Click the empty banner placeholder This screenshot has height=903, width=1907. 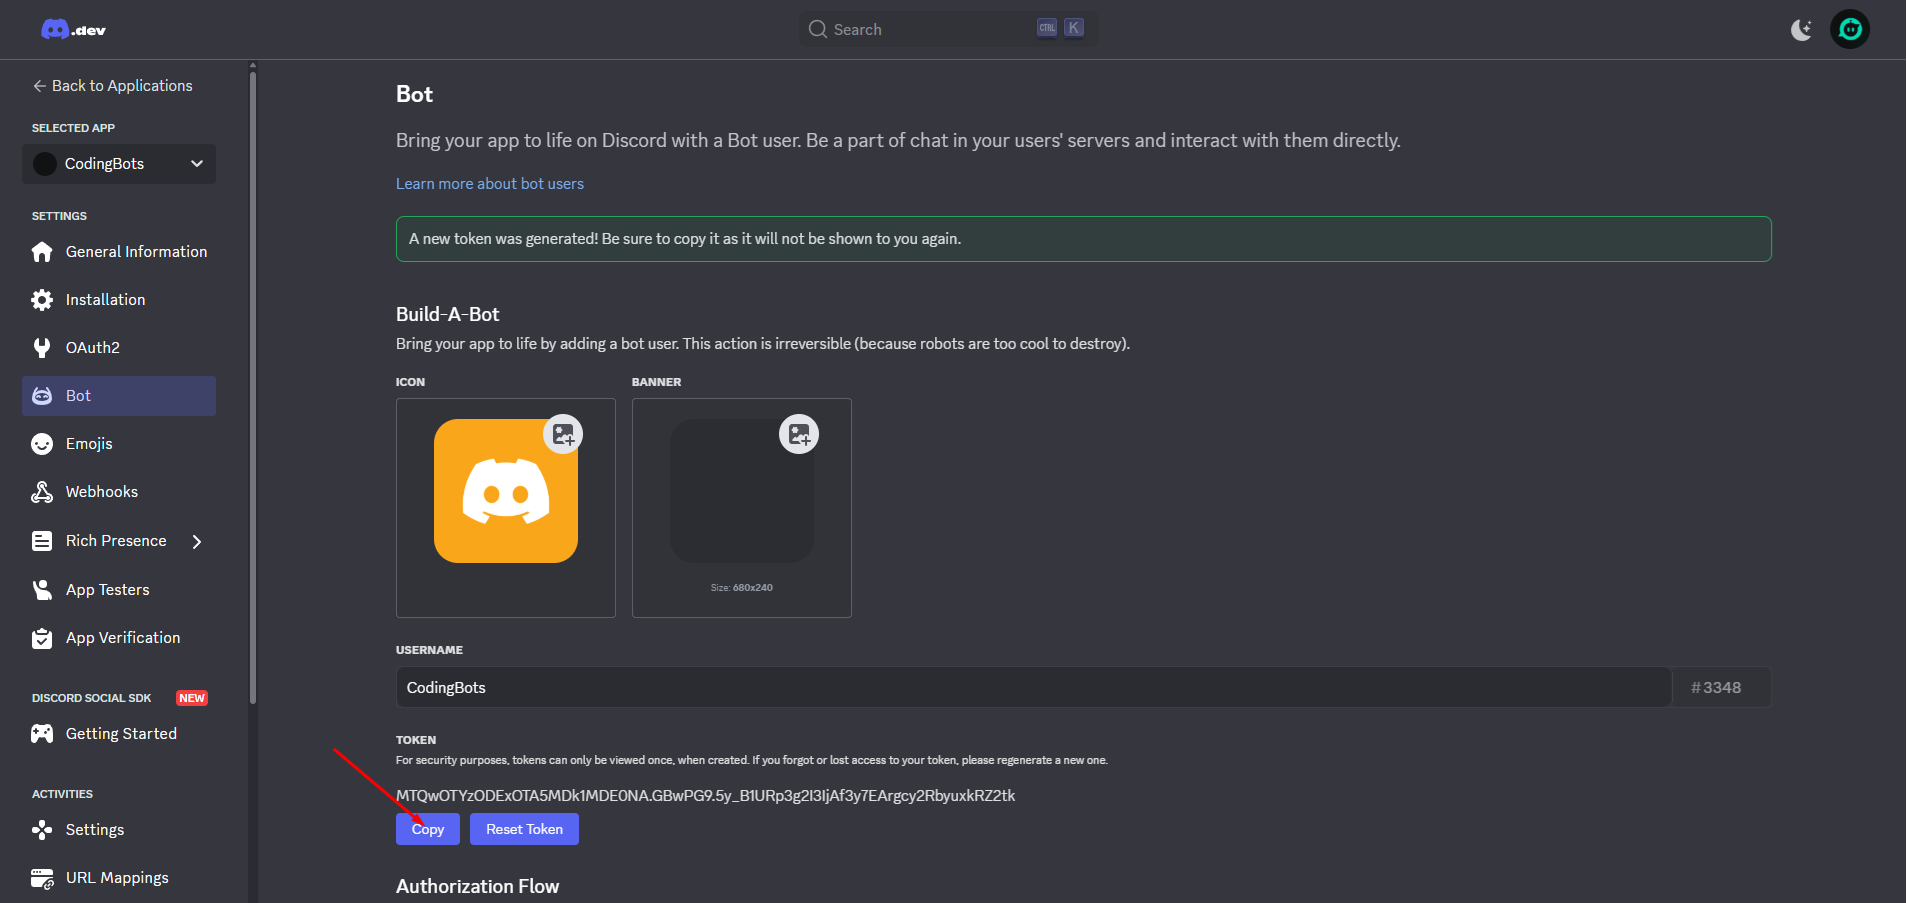742,491
